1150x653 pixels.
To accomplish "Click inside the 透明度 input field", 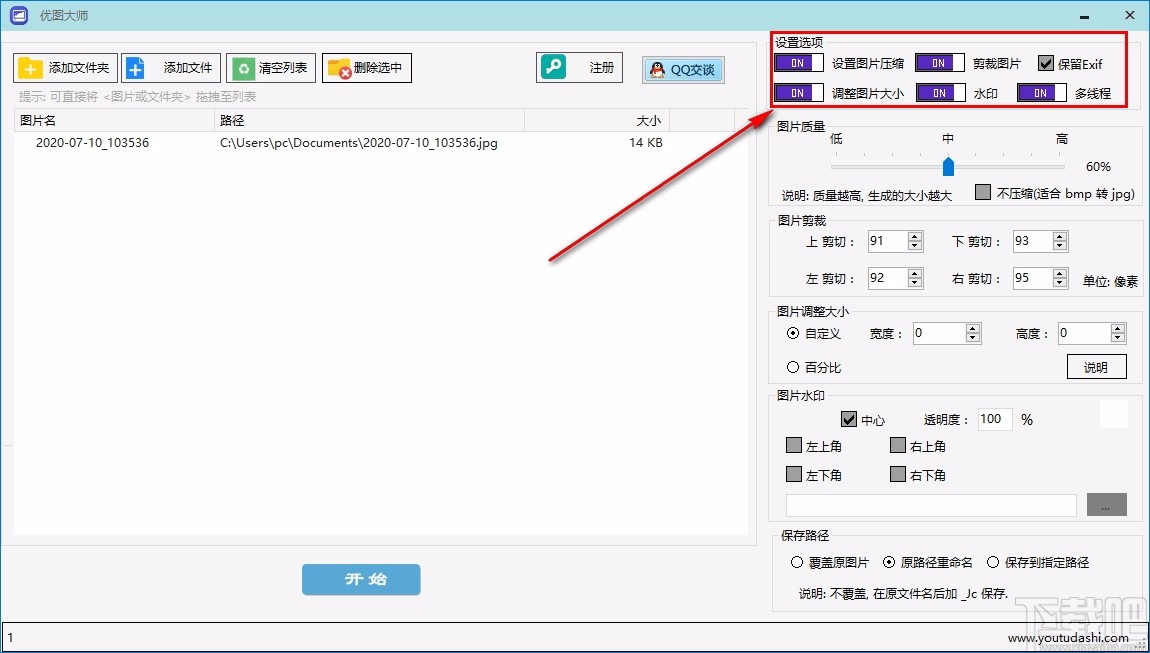I will 994,419.
